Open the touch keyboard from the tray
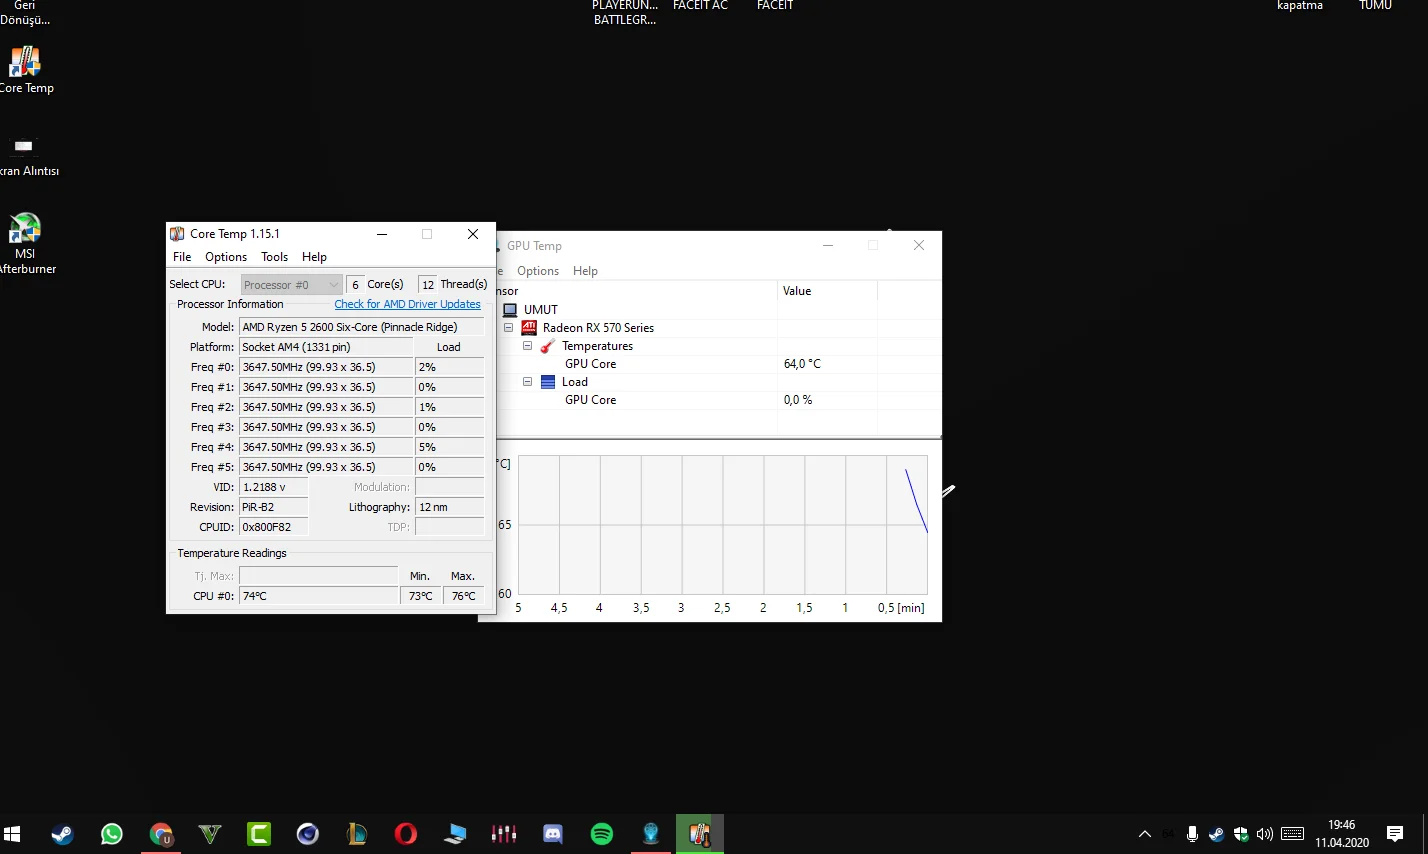Viewport: 1428px width, 854px height. tap(1292, 834)
